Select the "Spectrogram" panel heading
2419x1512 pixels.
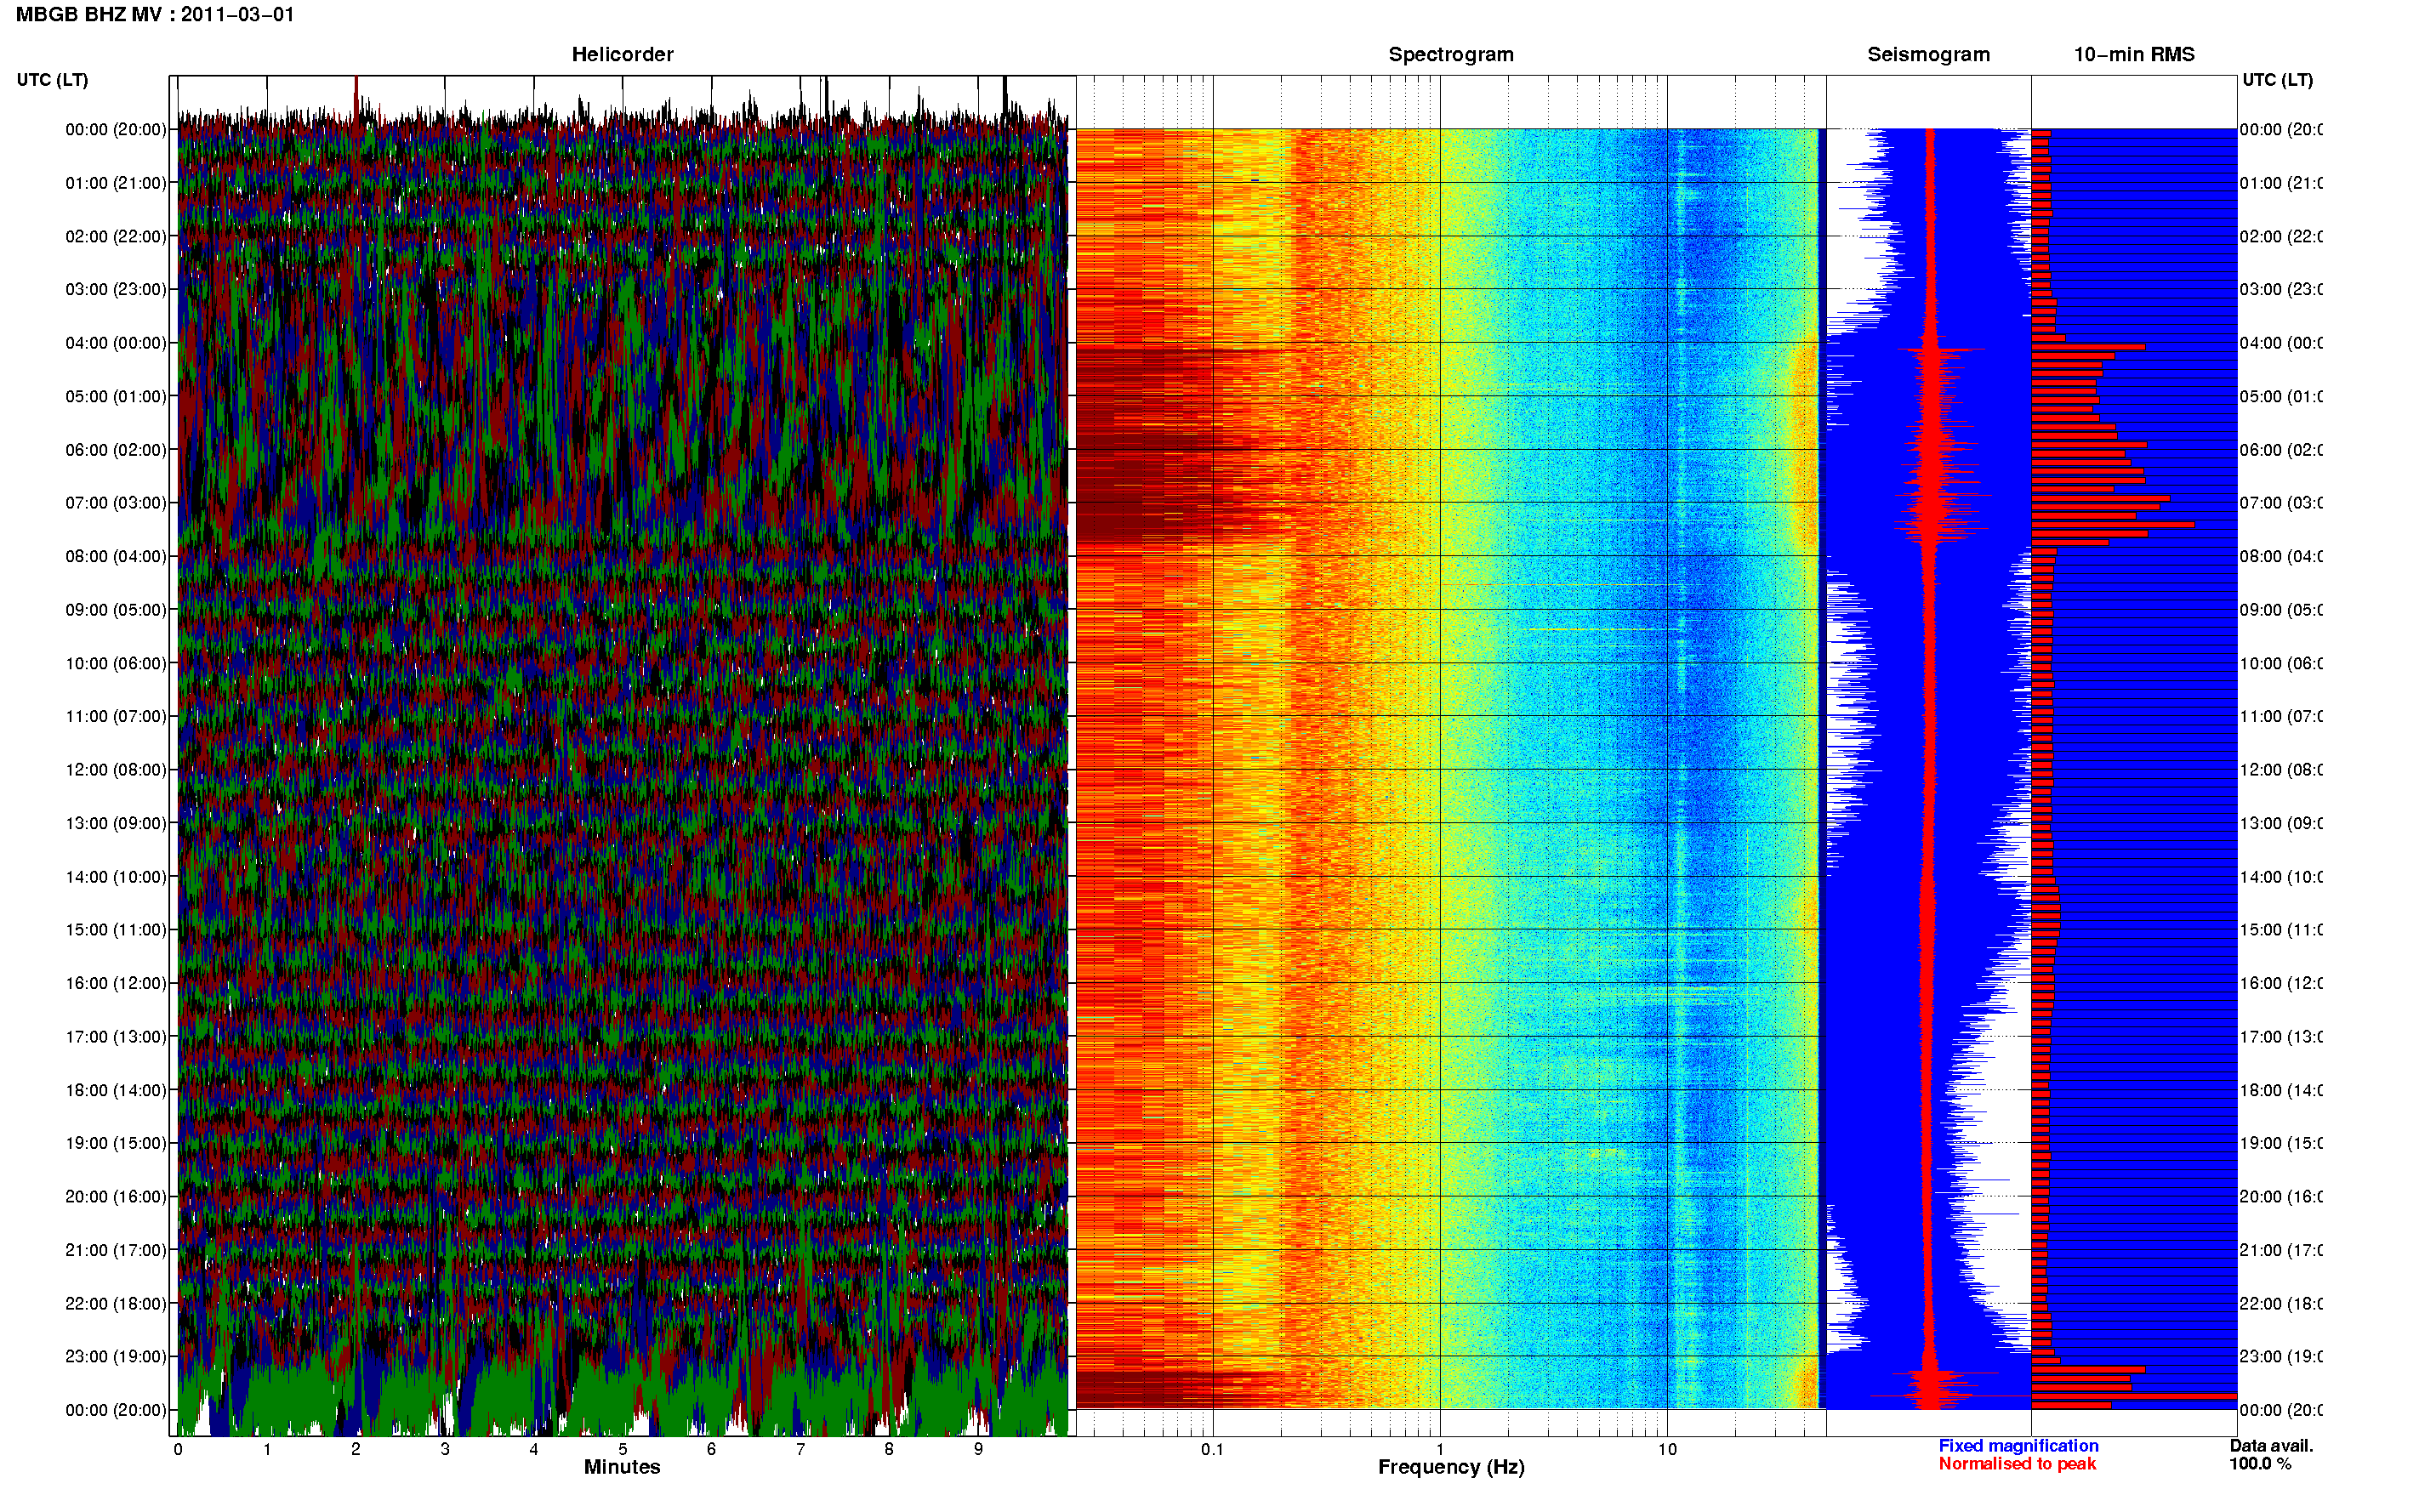click(x=1451, y=55)
